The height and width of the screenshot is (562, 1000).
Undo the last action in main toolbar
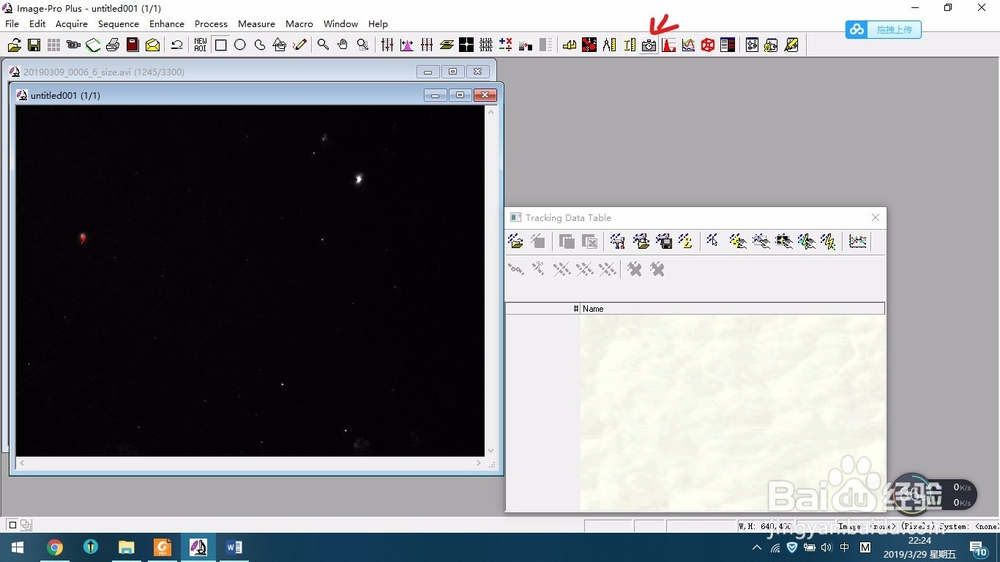tap(177, 45)
